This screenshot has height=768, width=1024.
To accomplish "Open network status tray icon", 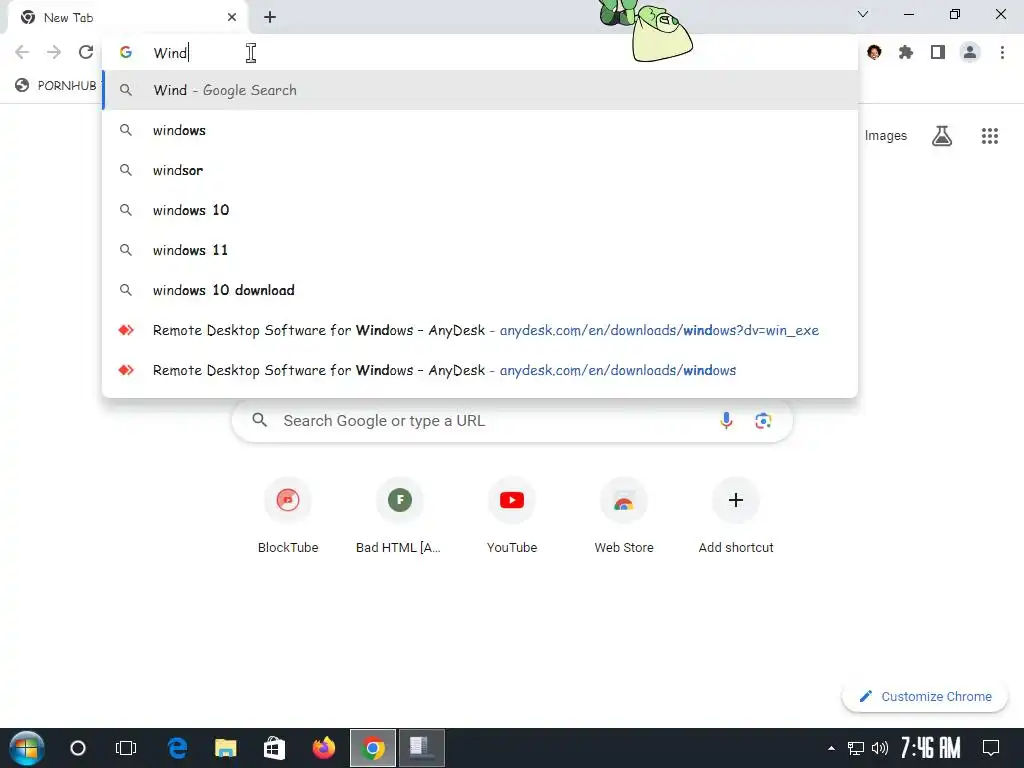I will 856,748.
